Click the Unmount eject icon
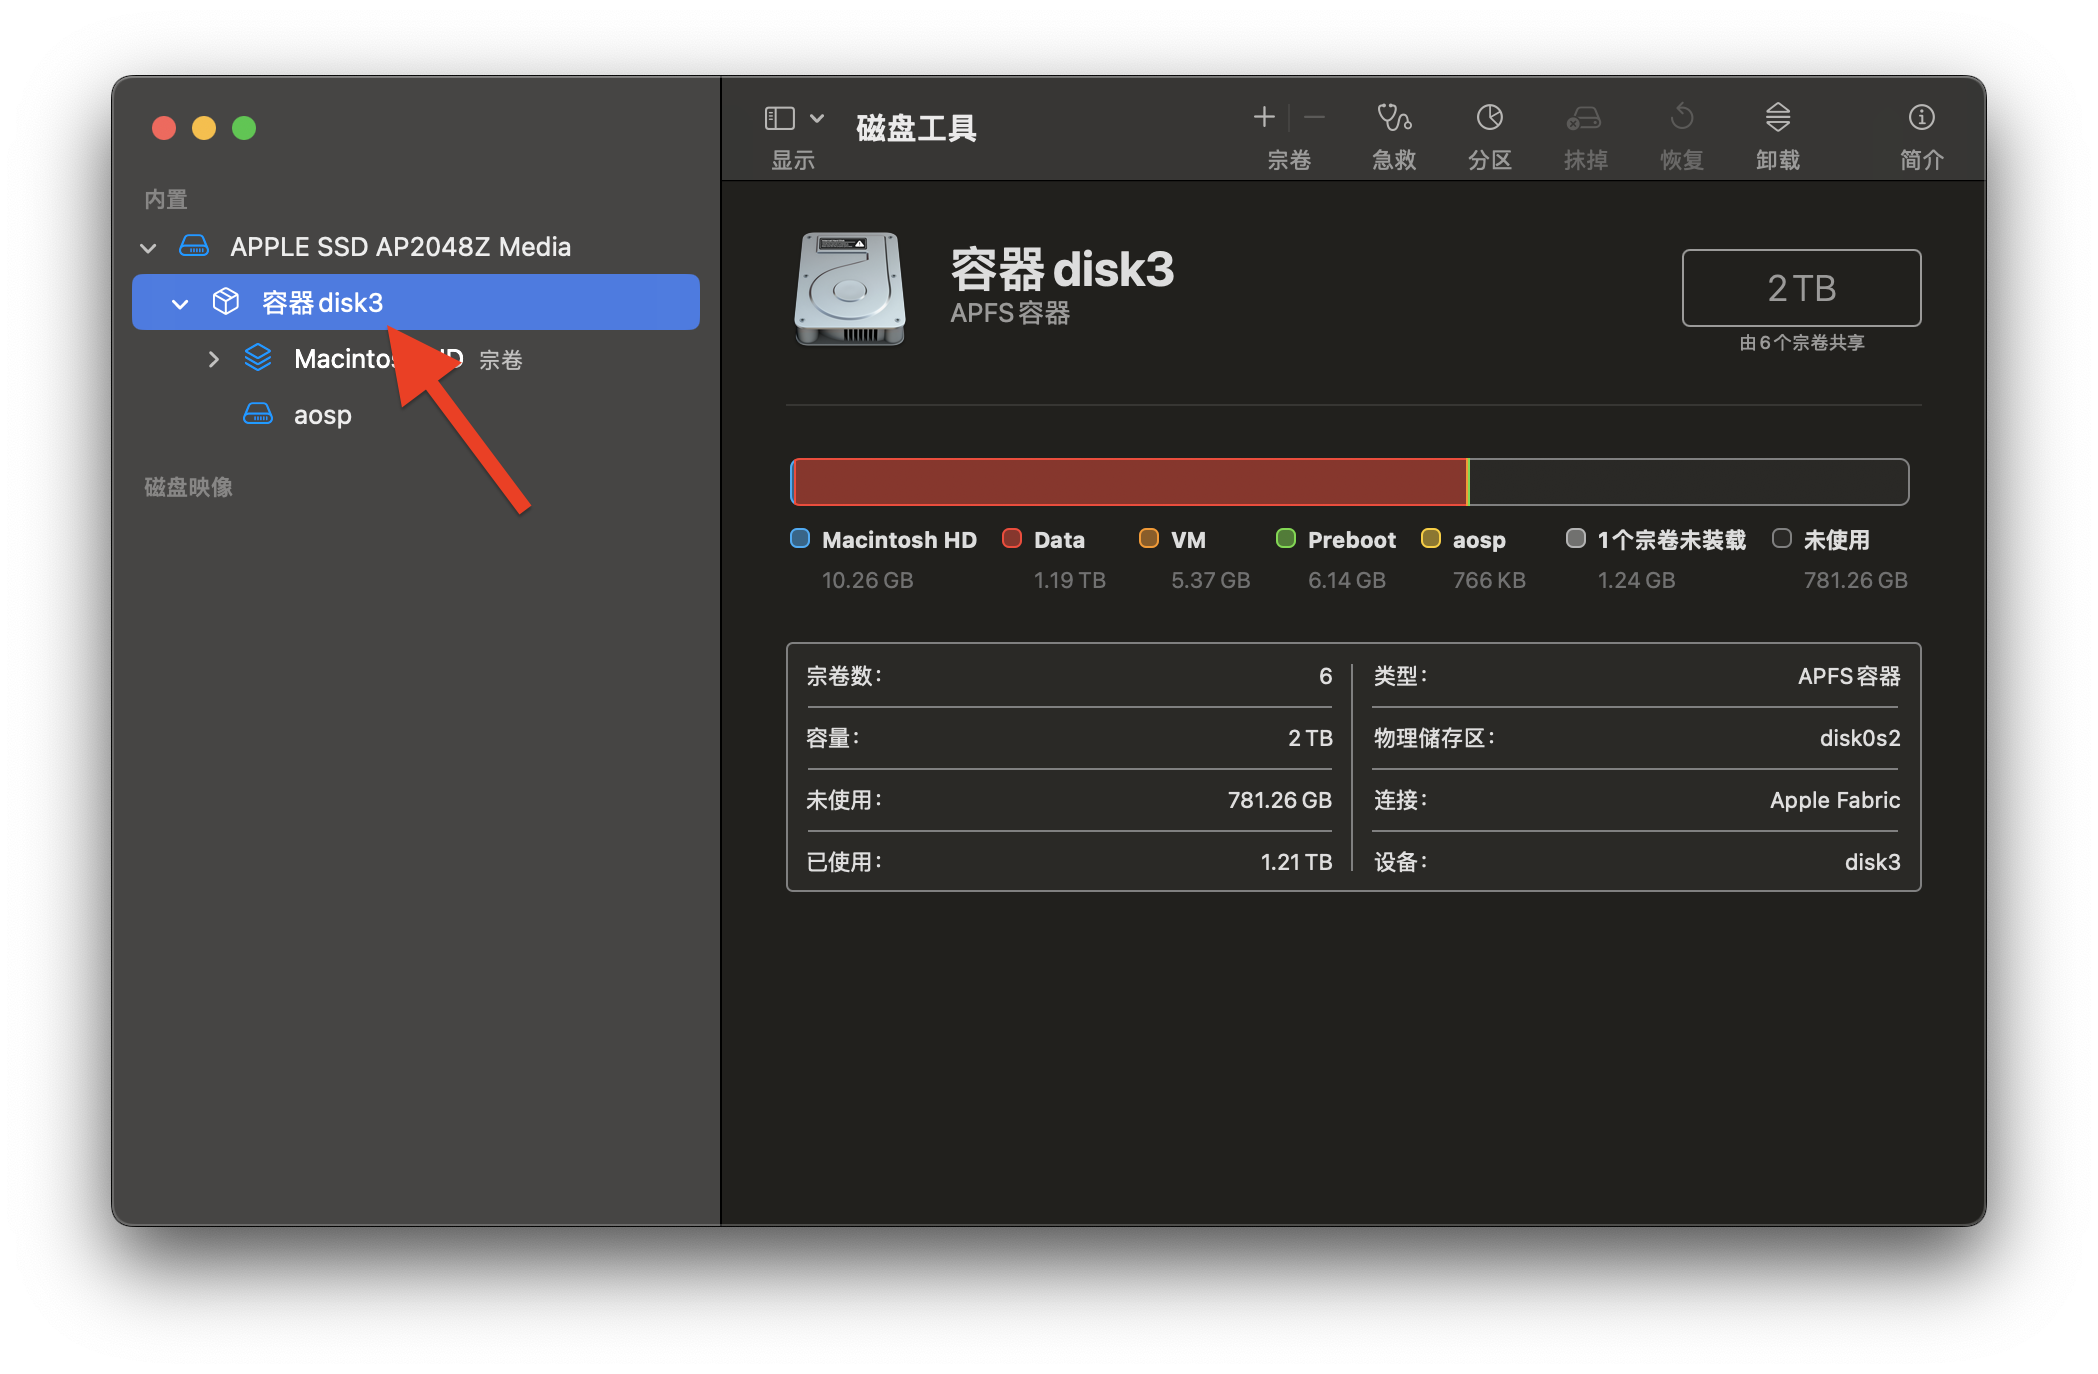2098x1374 pixels. click(x=1778, y=118)
